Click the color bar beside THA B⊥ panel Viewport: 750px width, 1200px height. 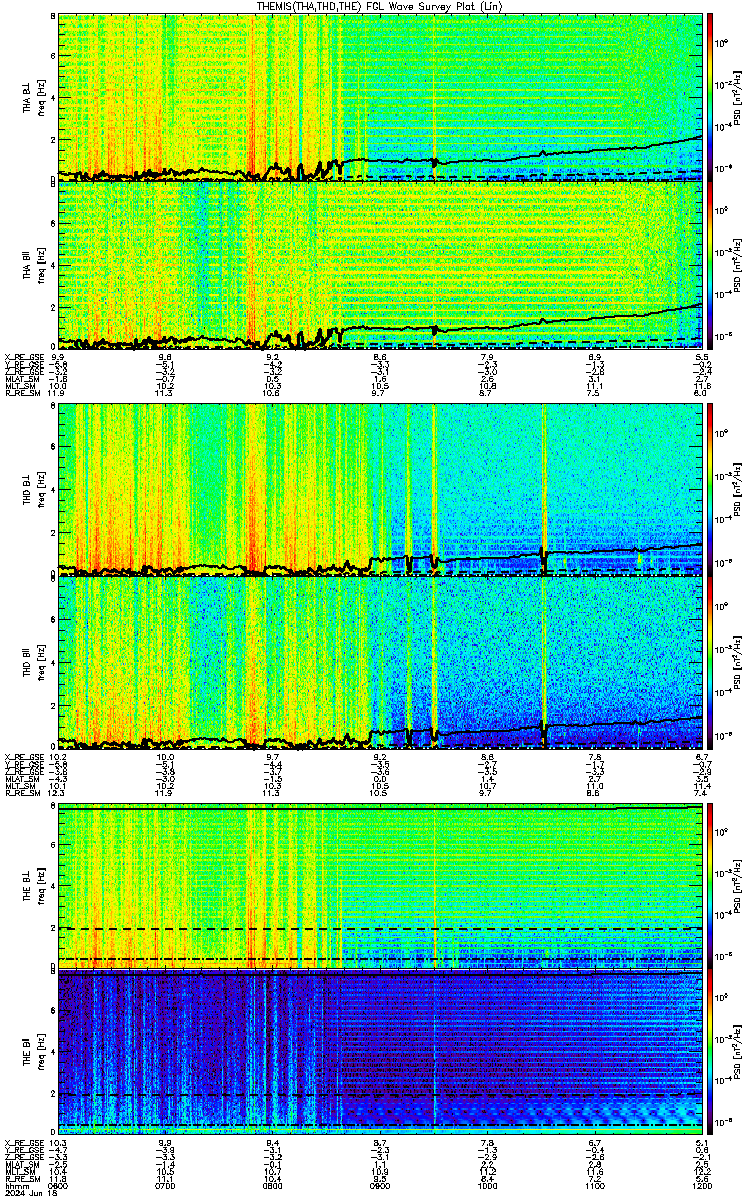click(x=710, y=97)
